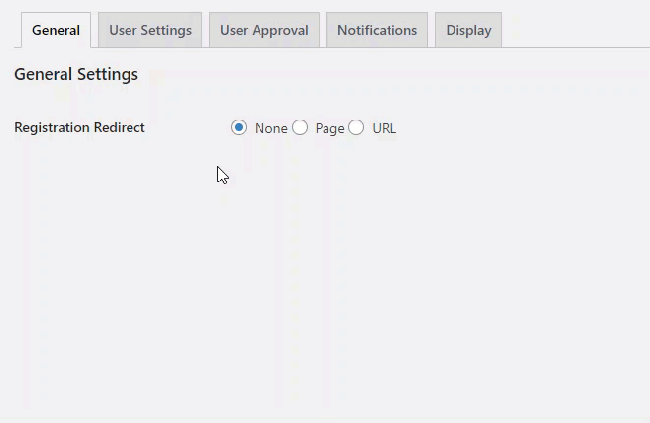Screen dimensions: 650x423
Task: Show the Display tab
Action: point(468,30)
